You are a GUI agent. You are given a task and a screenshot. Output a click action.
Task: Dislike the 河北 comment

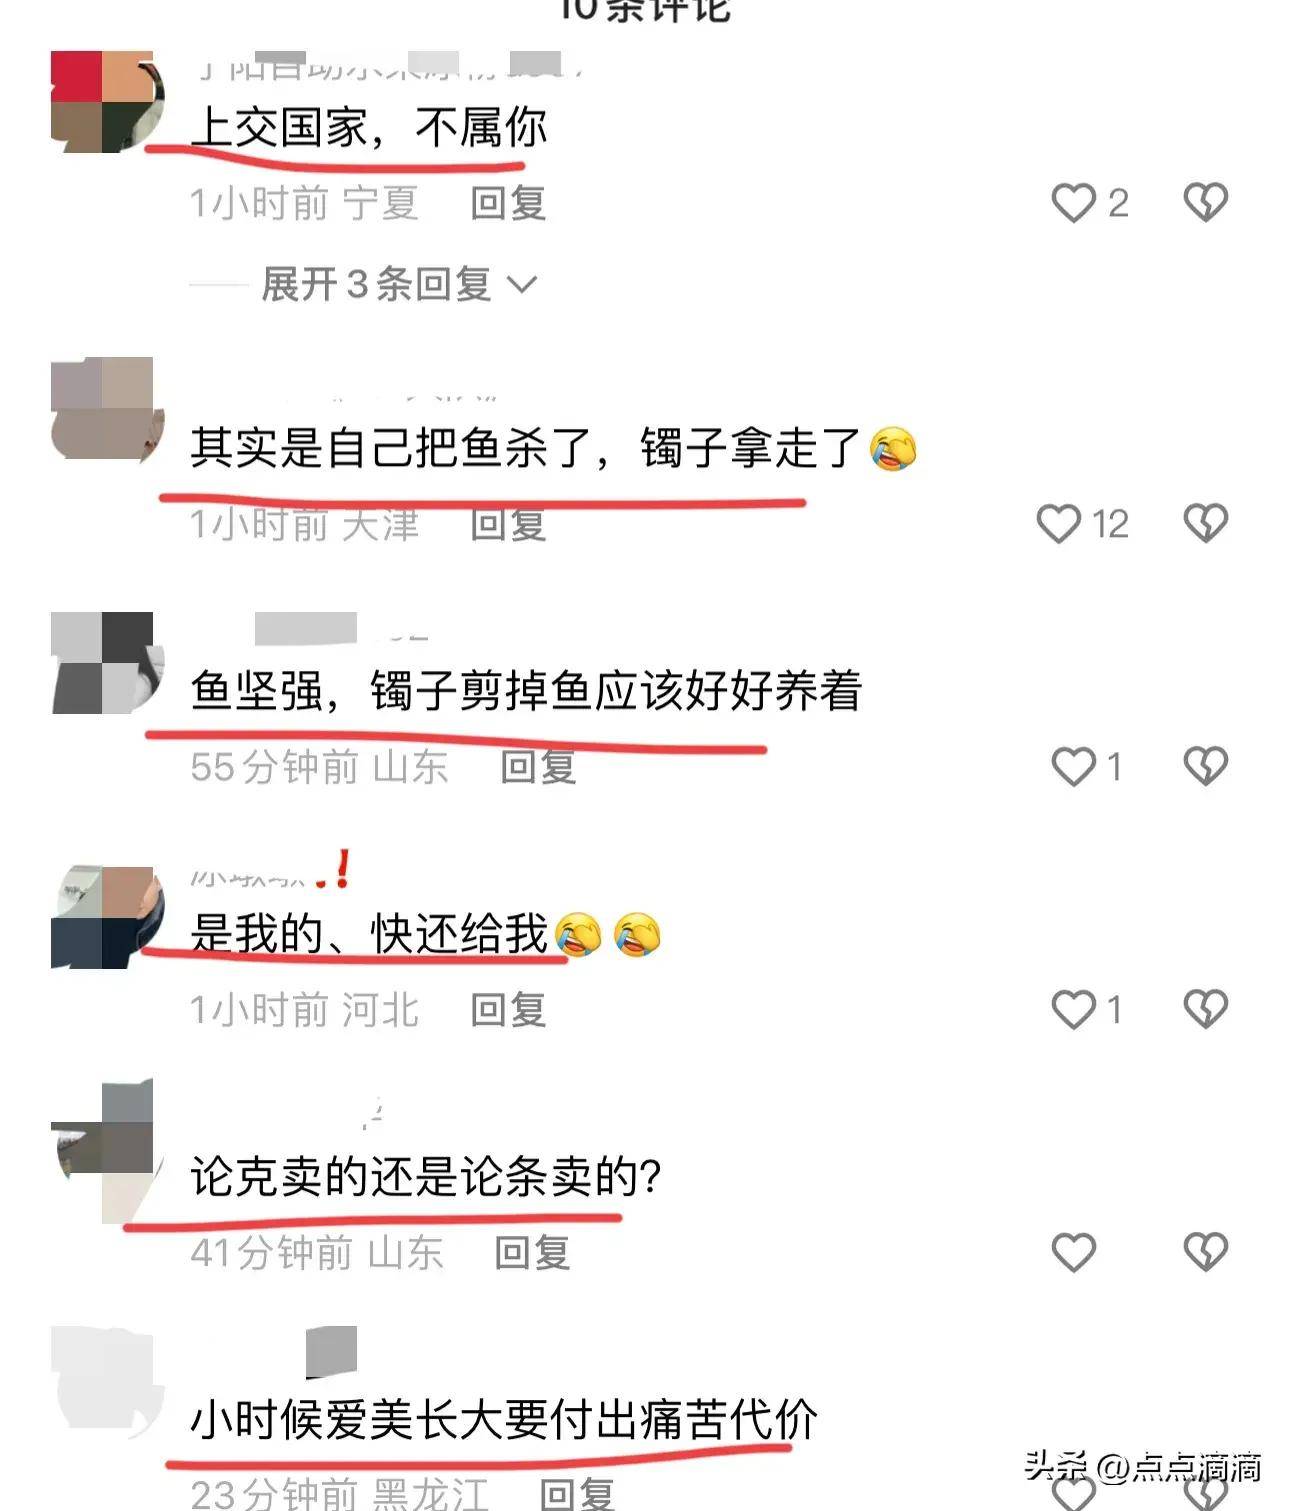(1205, 1010)
